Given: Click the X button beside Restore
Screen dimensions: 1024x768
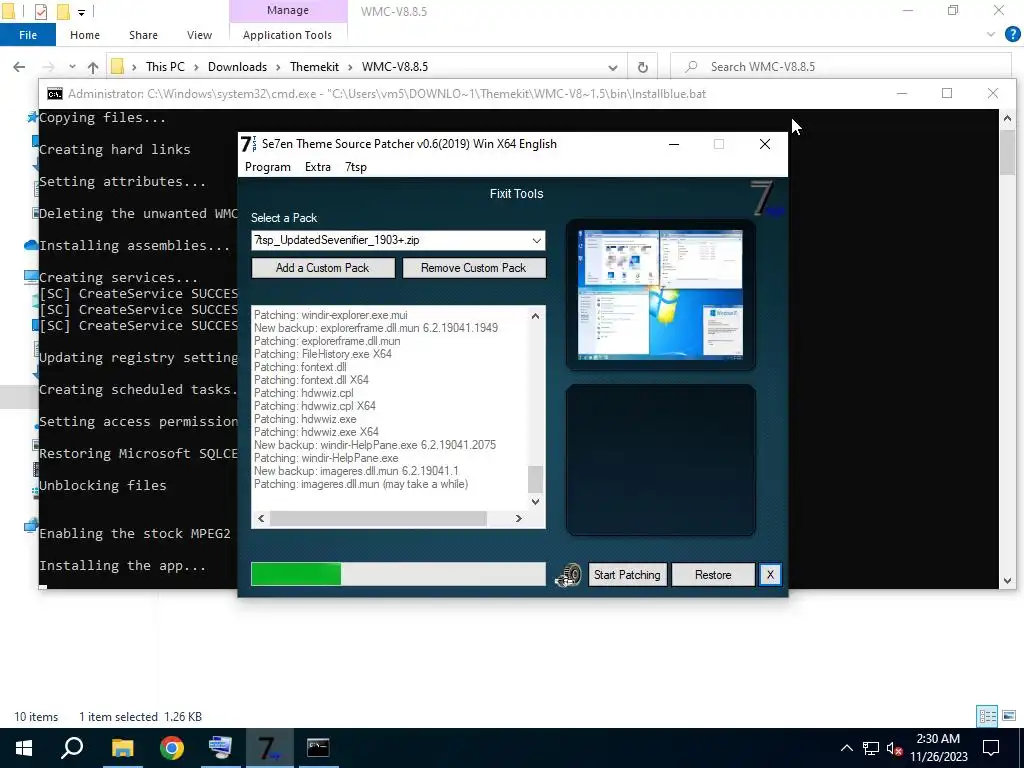Looking at the screenshot, I should click(770, 575).
